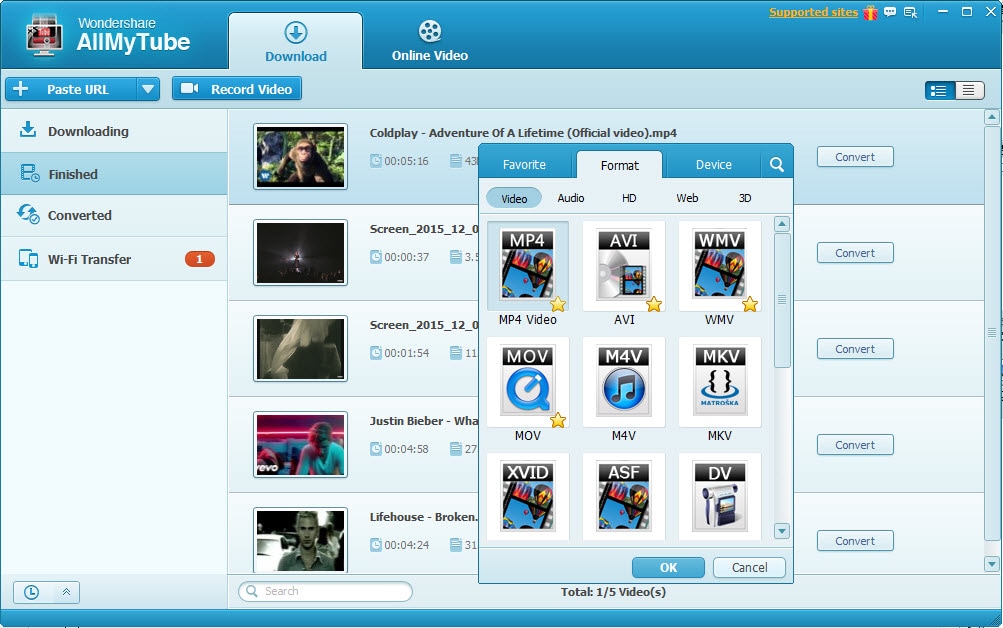Click the main list scroll-down arrow
The width and height of the screenshot is (1003, 628).
coord(991,564)
